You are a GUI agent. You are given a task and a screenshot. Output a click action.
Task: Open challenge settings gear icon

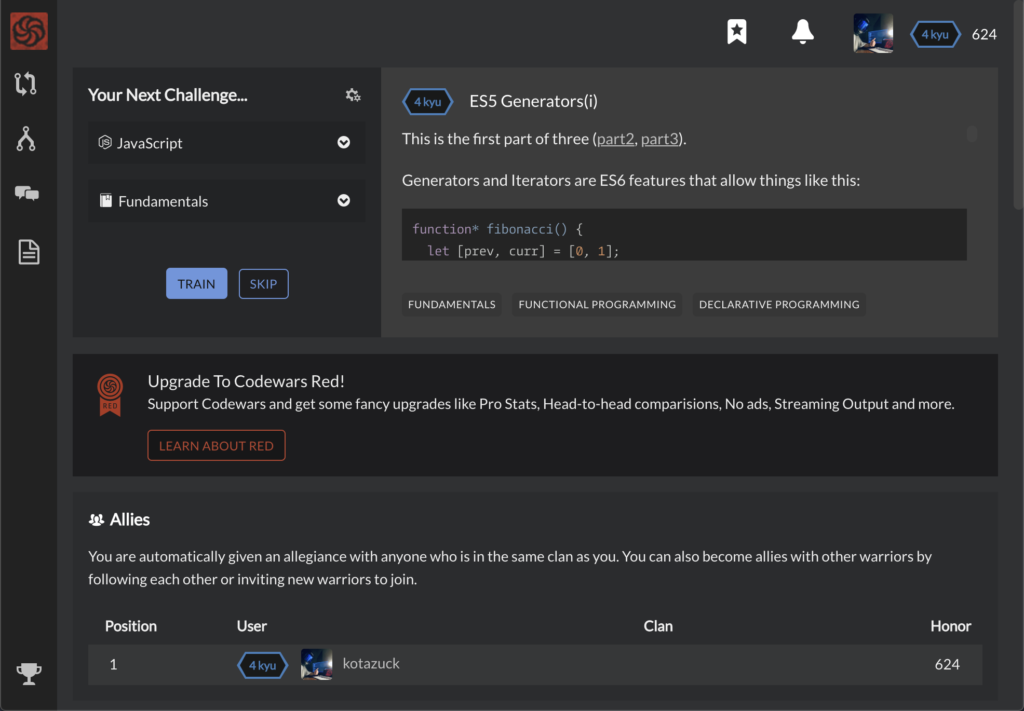tap(353, 95)
